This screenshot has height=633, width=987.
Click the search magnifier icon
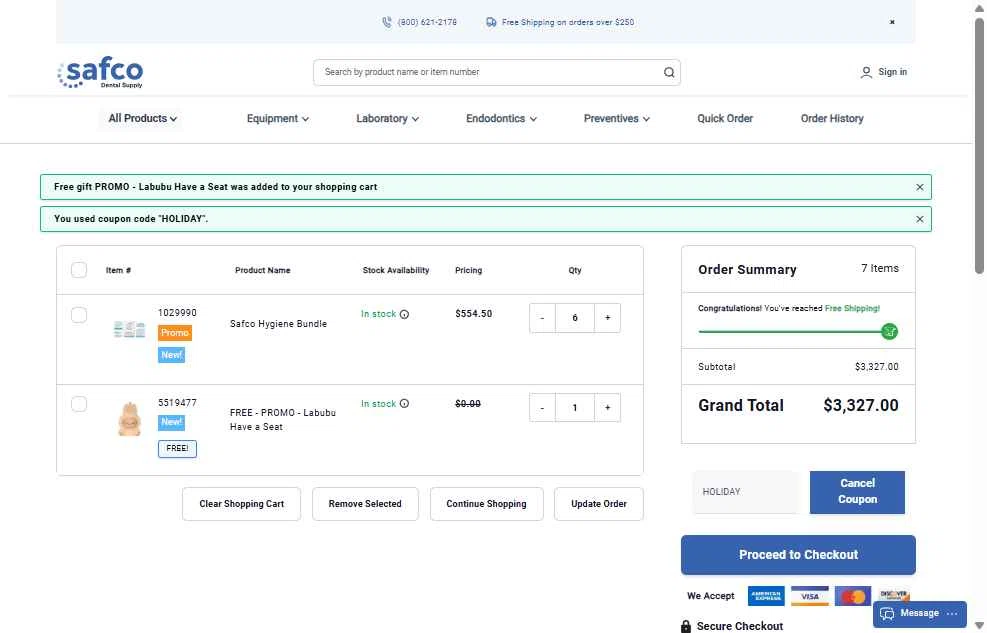click(668, 72)
